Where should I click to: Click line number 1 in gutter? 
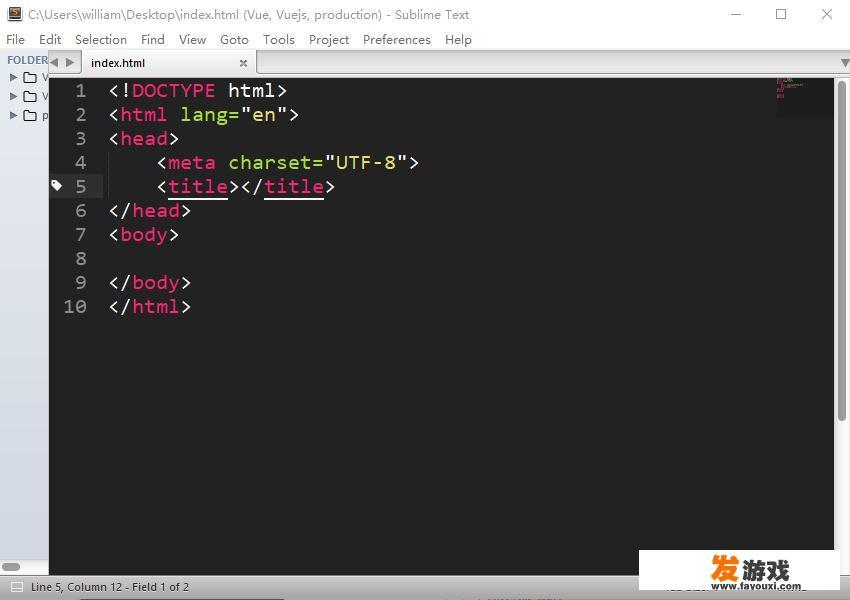point(81,91)
